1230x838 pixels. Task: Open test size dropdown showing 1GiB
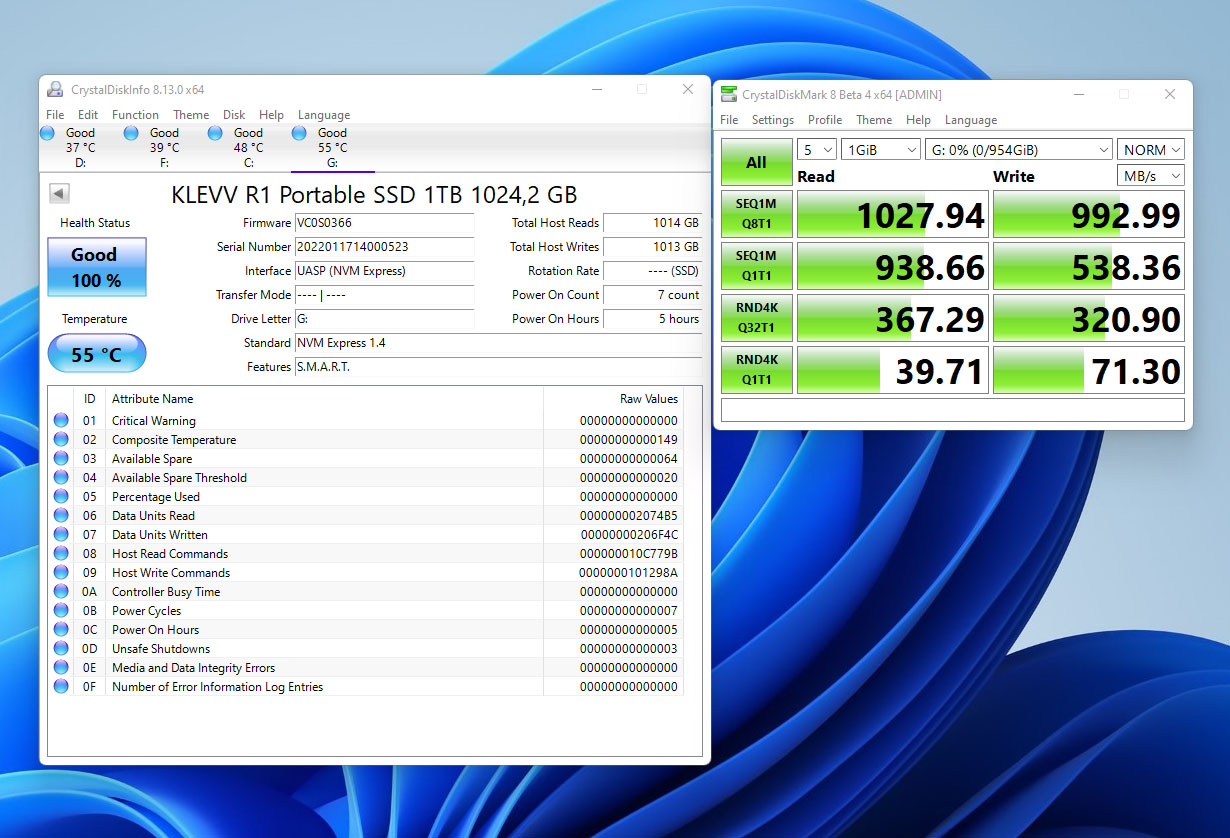pyautogui.click(x=881, y=150)
